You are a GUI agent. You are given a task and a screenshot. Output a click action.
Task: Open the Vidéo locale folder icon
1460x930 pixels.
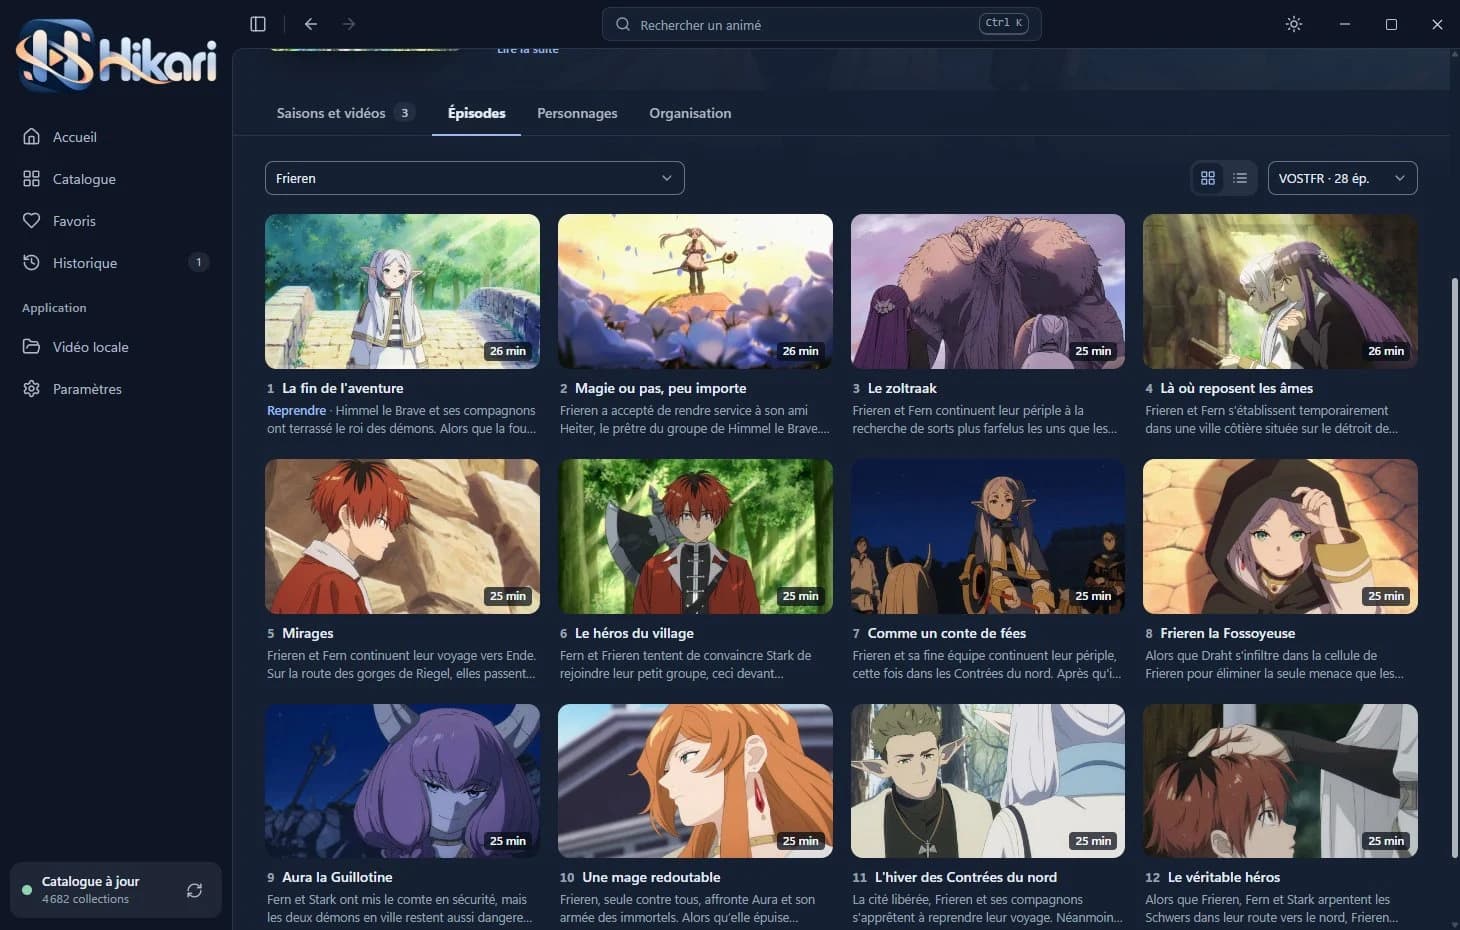(x=32, y=346)
